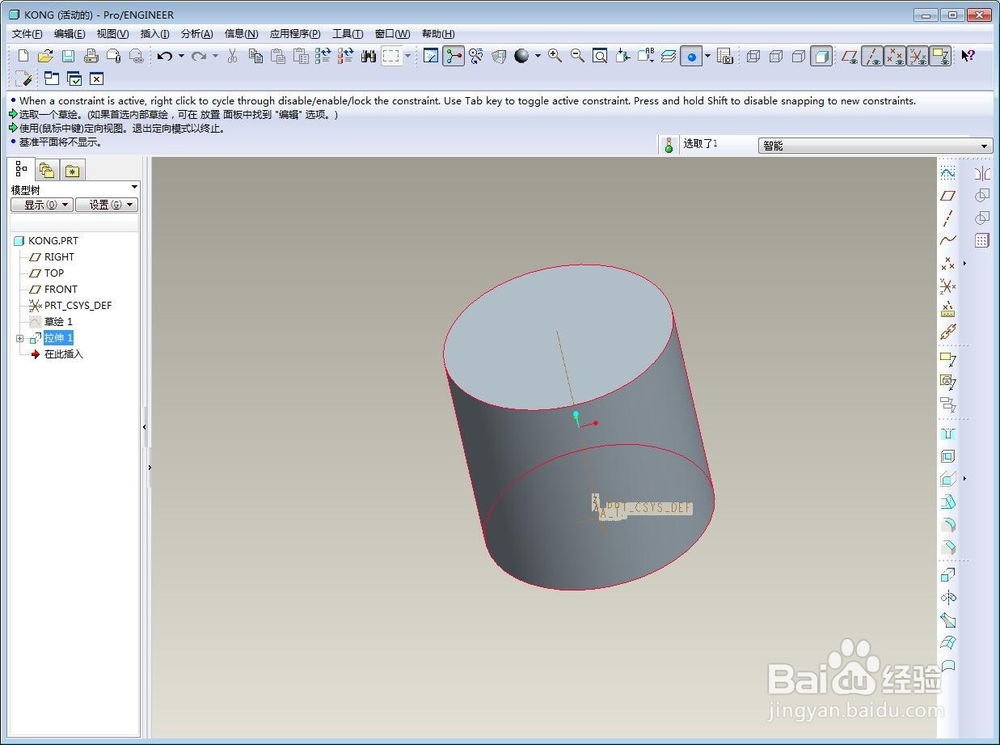The width and height of the screenshot is (1000, 745).
Task: Select the Sketch tool in right toolbar
Action: point(948,173)
